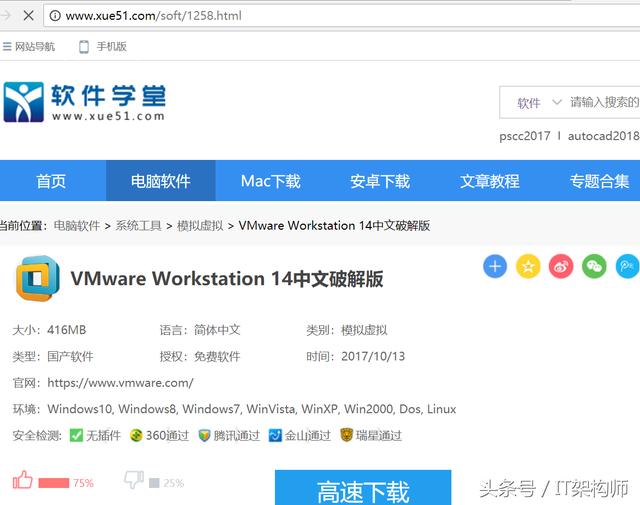Viewport: 640px width, 505px height.
Task: Open the official site https://www.vmware.com/ link
Action: 120,383
